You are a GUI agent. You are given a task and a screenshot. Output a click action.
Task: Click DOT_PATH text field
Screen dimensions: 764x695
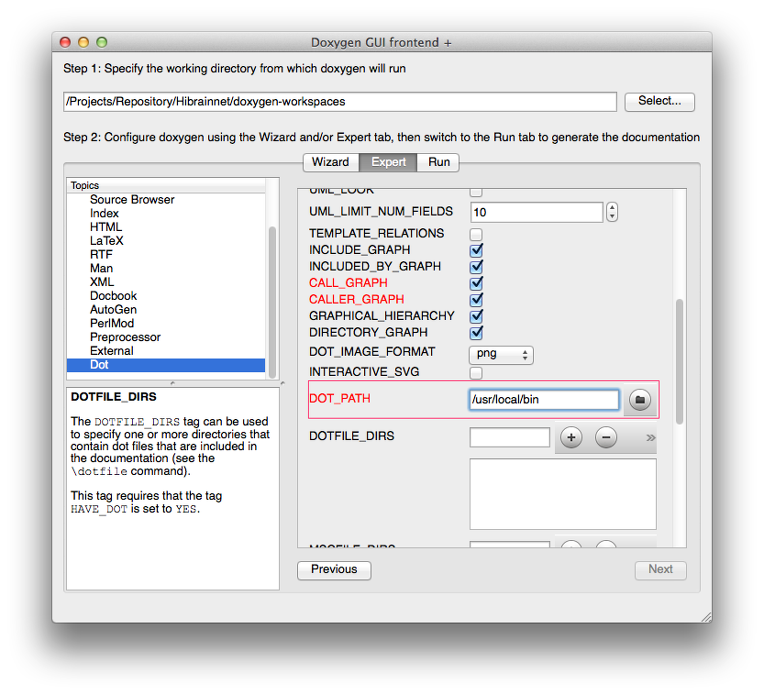pyautogui.click(x=544, y=400)
